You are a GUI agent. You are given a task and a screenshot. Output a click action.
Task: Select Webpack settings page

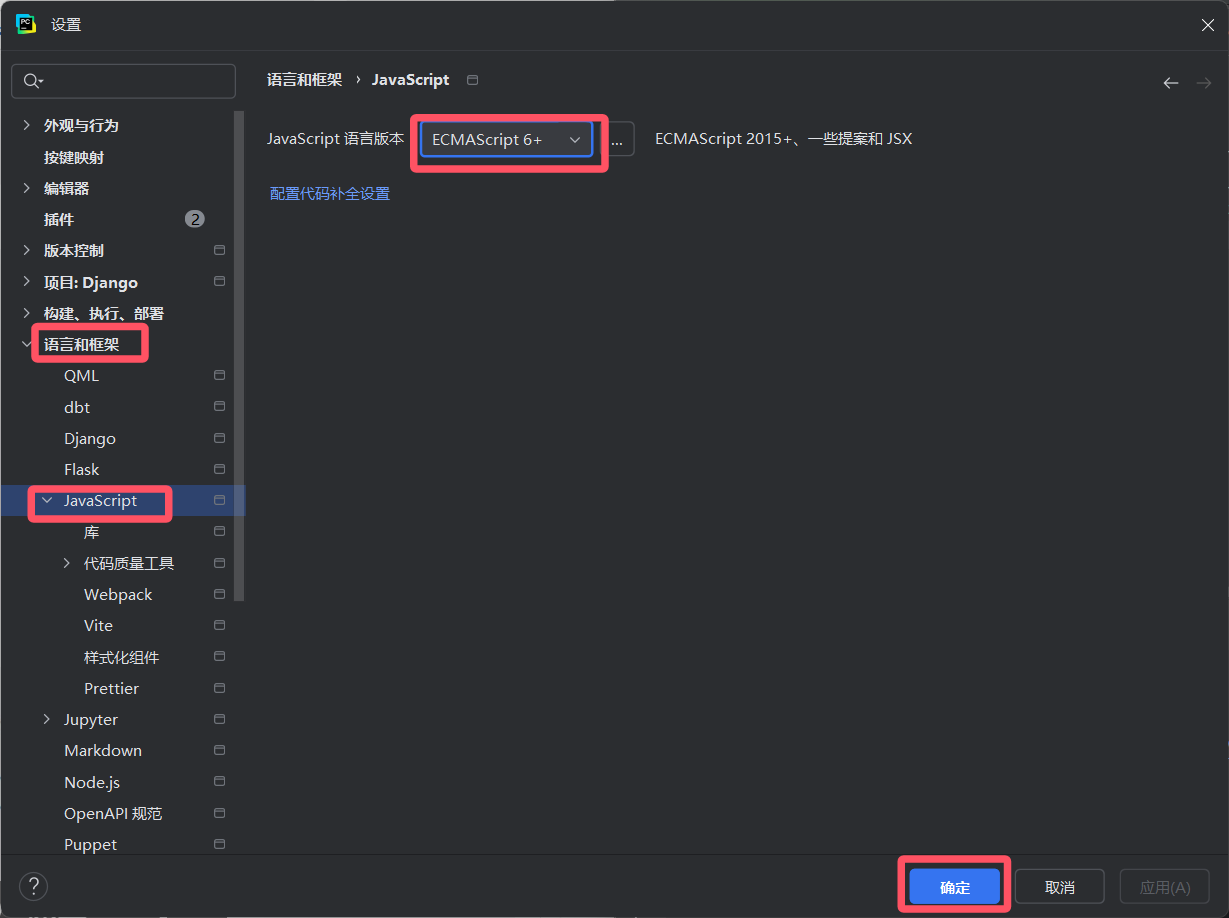[118, 594]
